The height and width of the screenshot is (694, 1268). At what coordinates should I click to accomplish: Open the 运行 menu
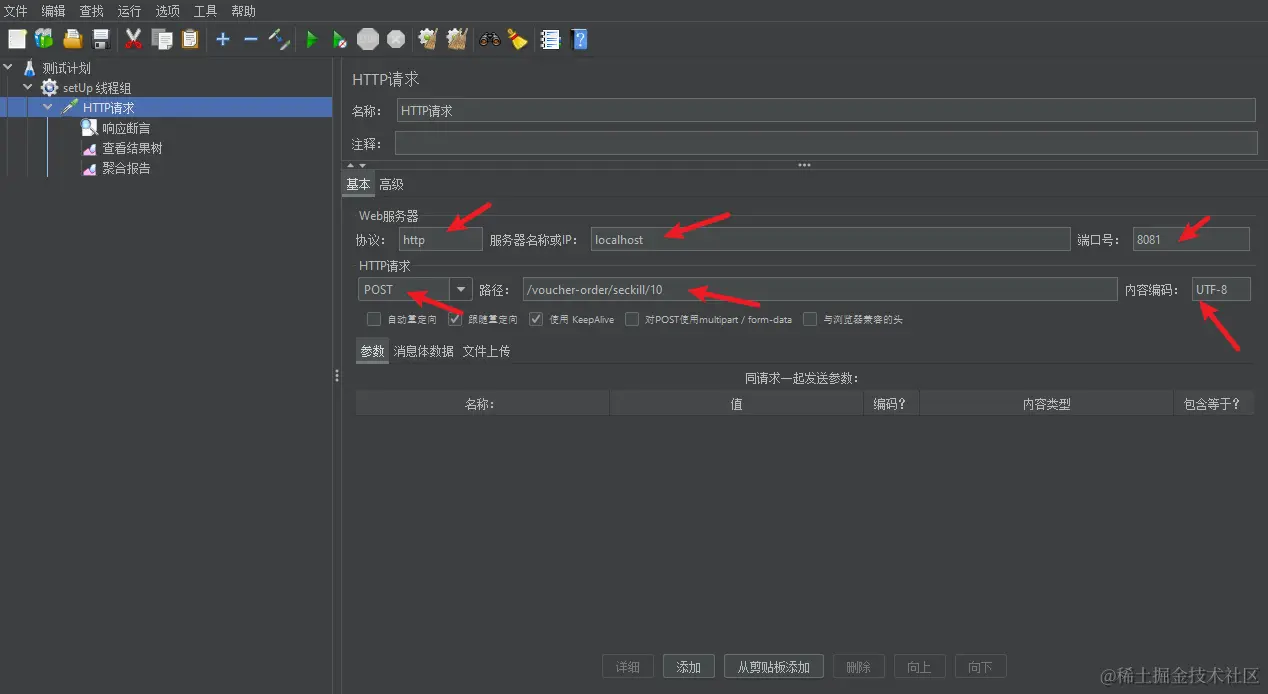pos(129,11)
